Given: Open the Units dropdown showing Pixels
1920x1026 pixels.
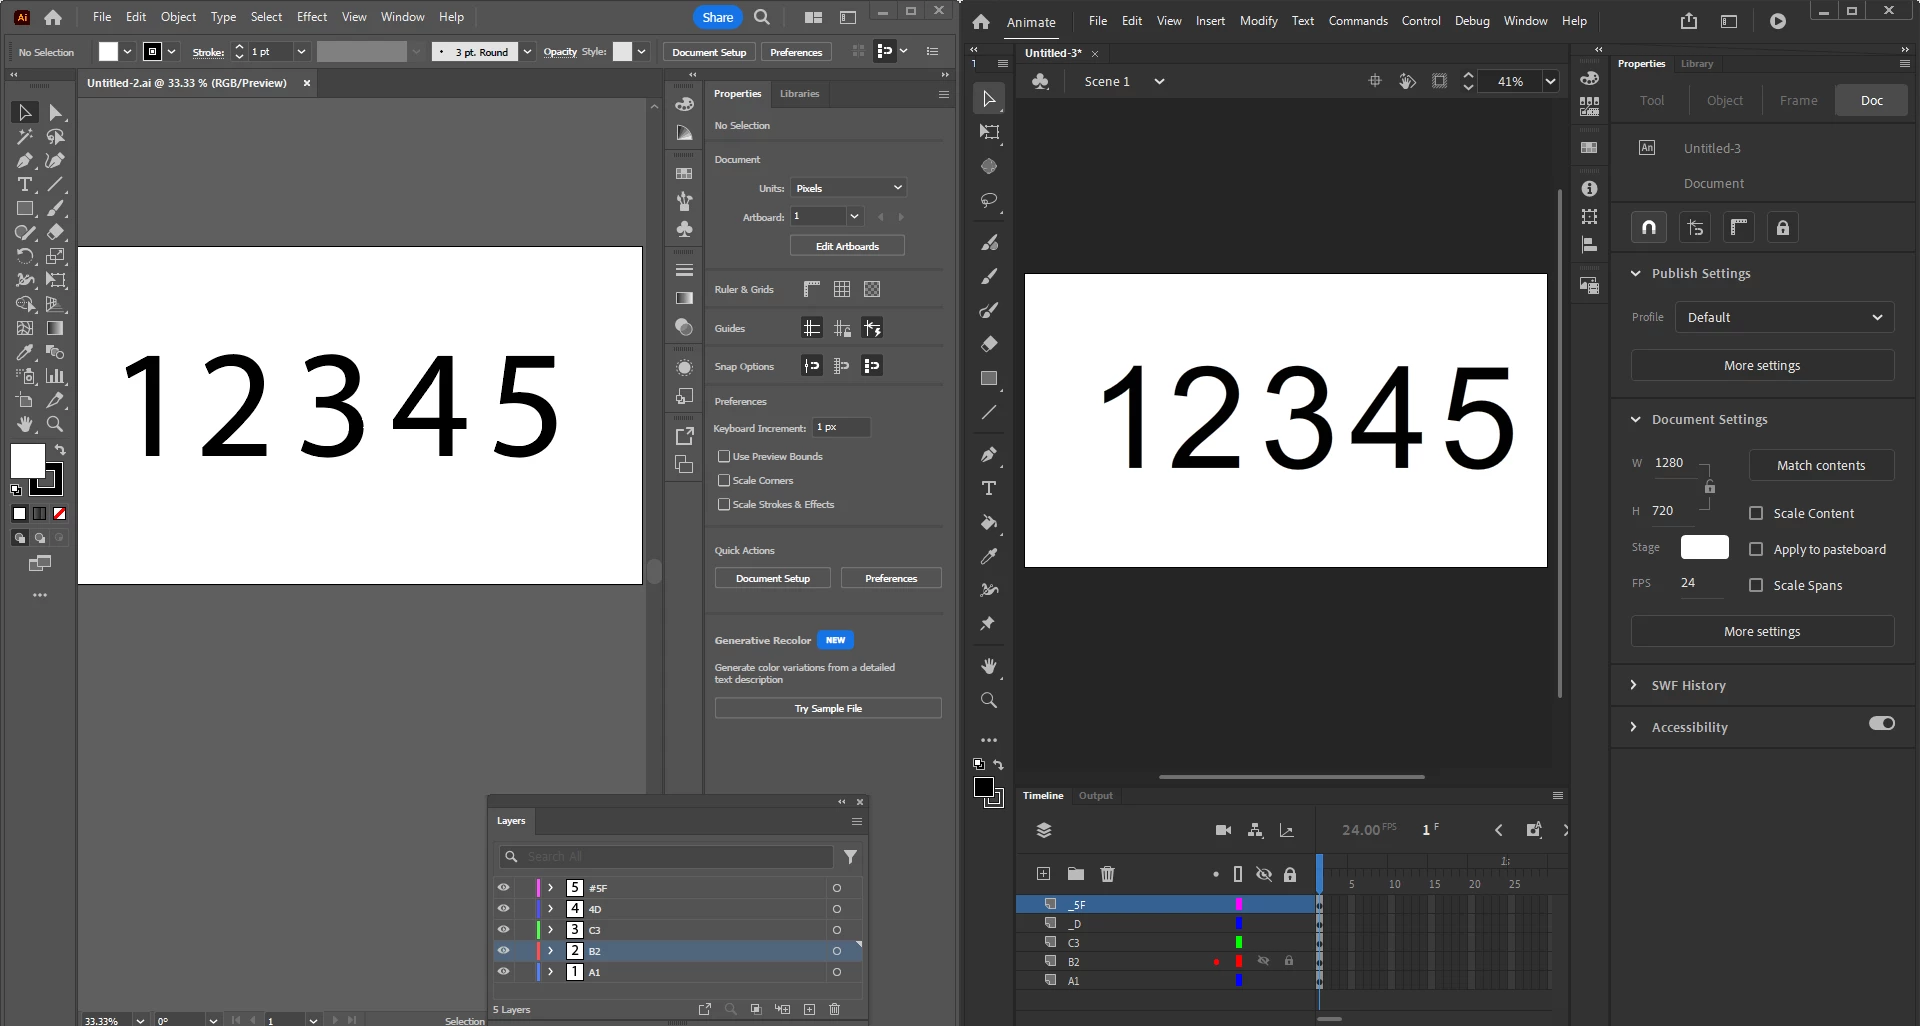Looking at the screenshot, I should pos(848,188).
